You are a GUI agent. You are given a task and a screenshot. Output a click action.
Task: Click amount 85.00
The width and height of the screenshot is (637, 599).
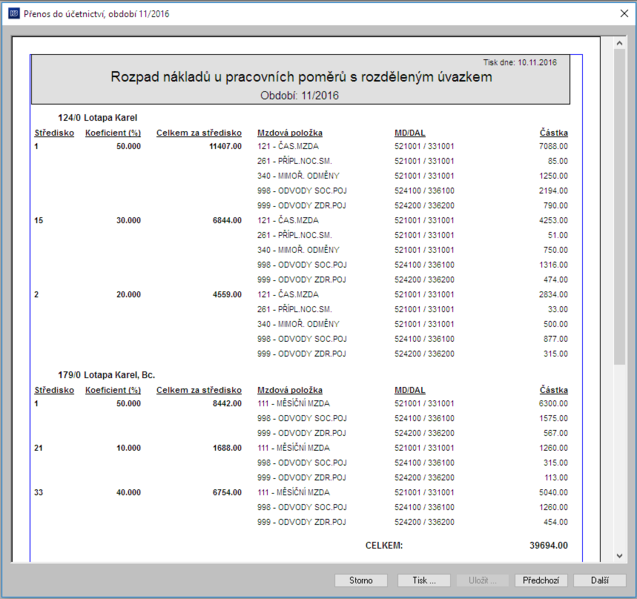(558, 161)
